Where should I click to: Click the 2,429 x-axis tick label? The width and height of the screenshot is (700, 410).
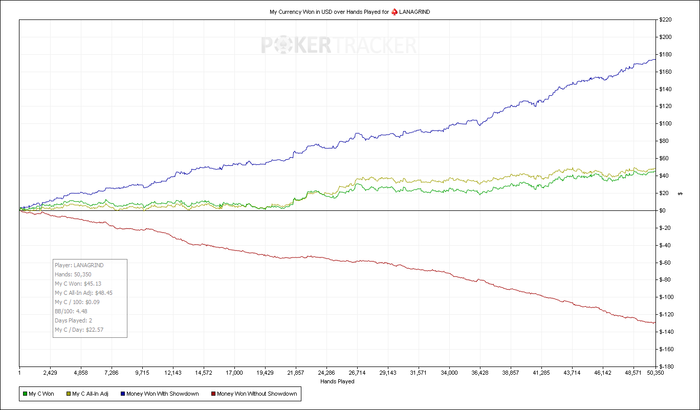(x=50, y=372)
